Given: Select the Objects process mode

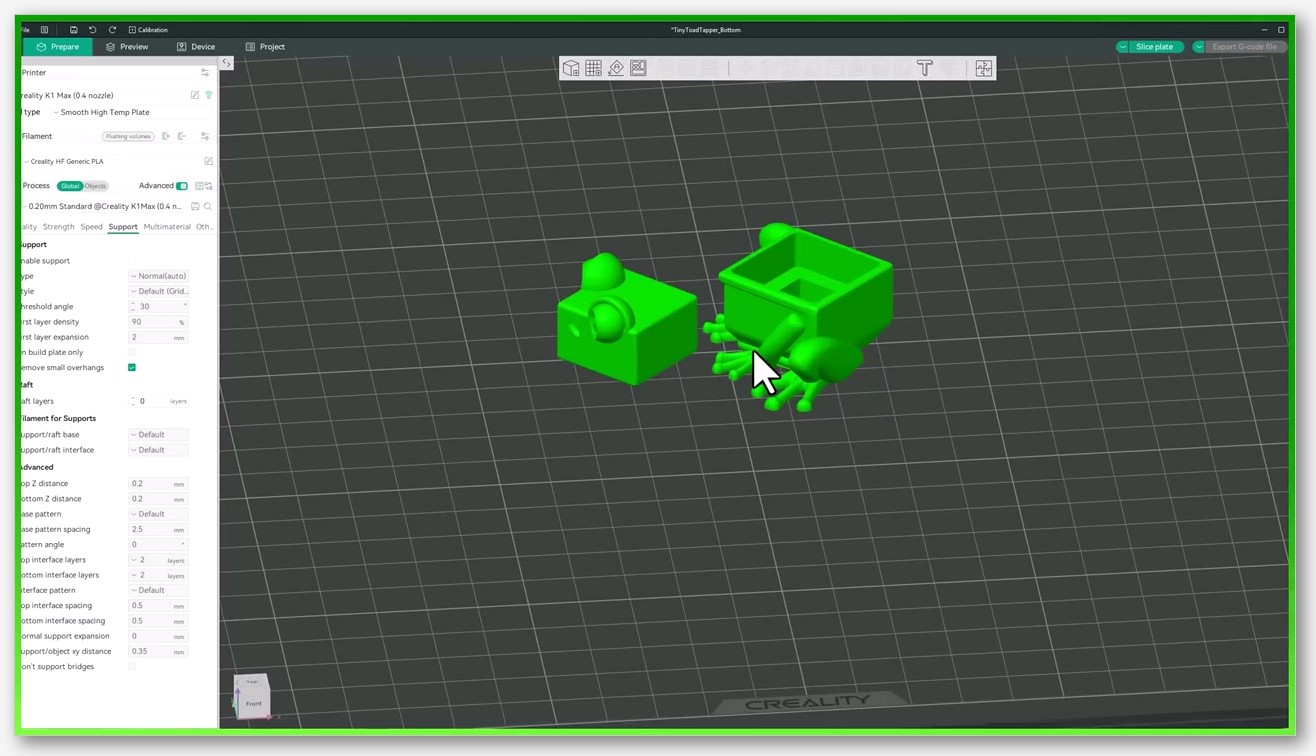Looking at the screenshot, I should click(95, 186).
